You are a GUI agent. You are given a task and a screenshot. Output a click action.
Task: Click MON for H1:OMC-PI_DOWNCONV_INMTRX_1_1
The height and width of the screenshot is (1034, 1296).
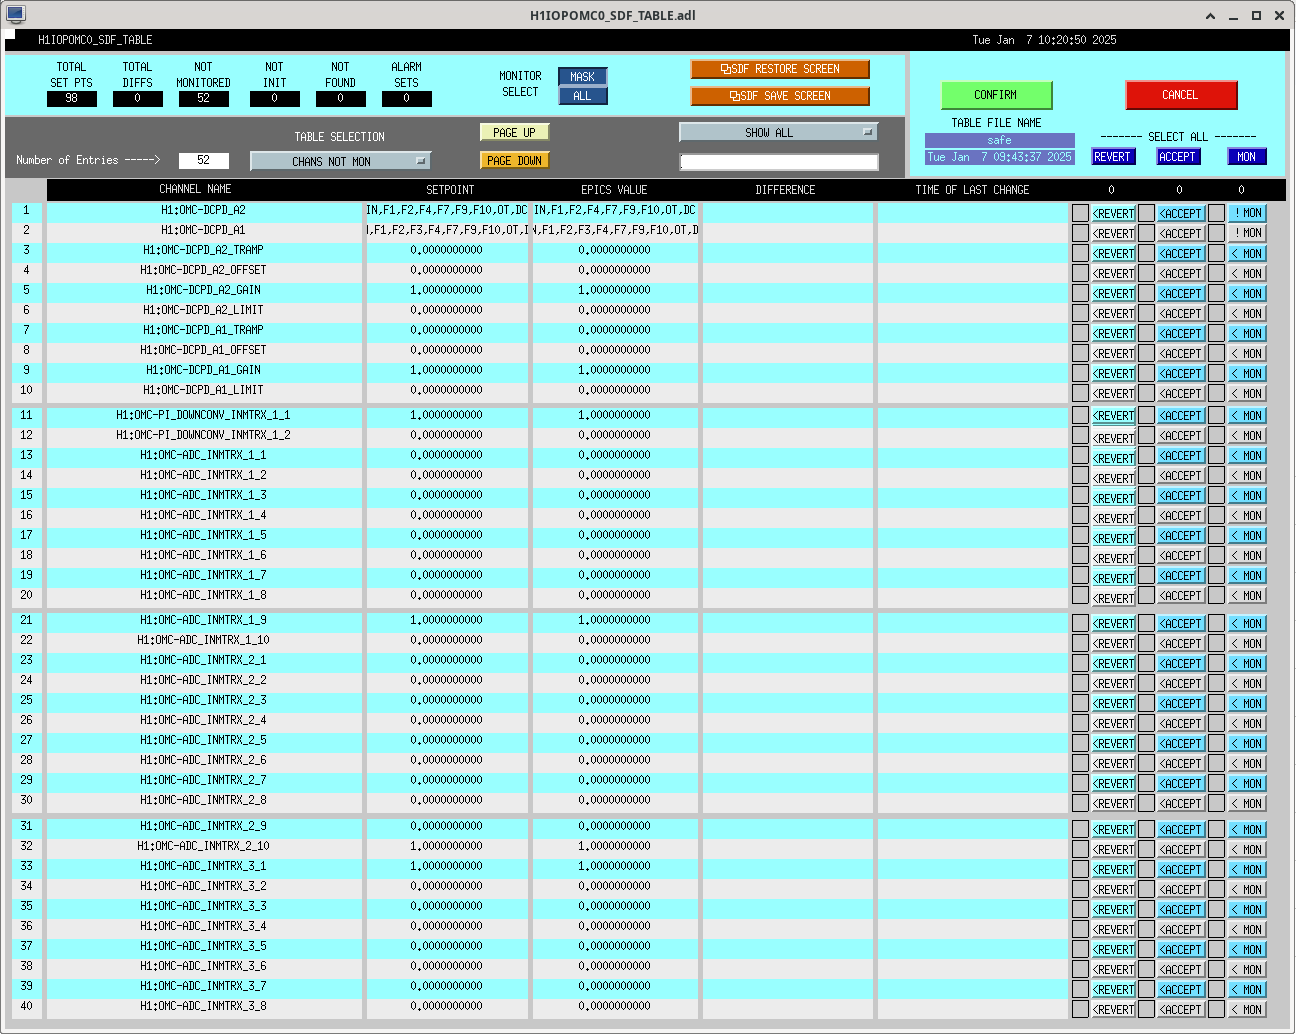pos(1247,415)
